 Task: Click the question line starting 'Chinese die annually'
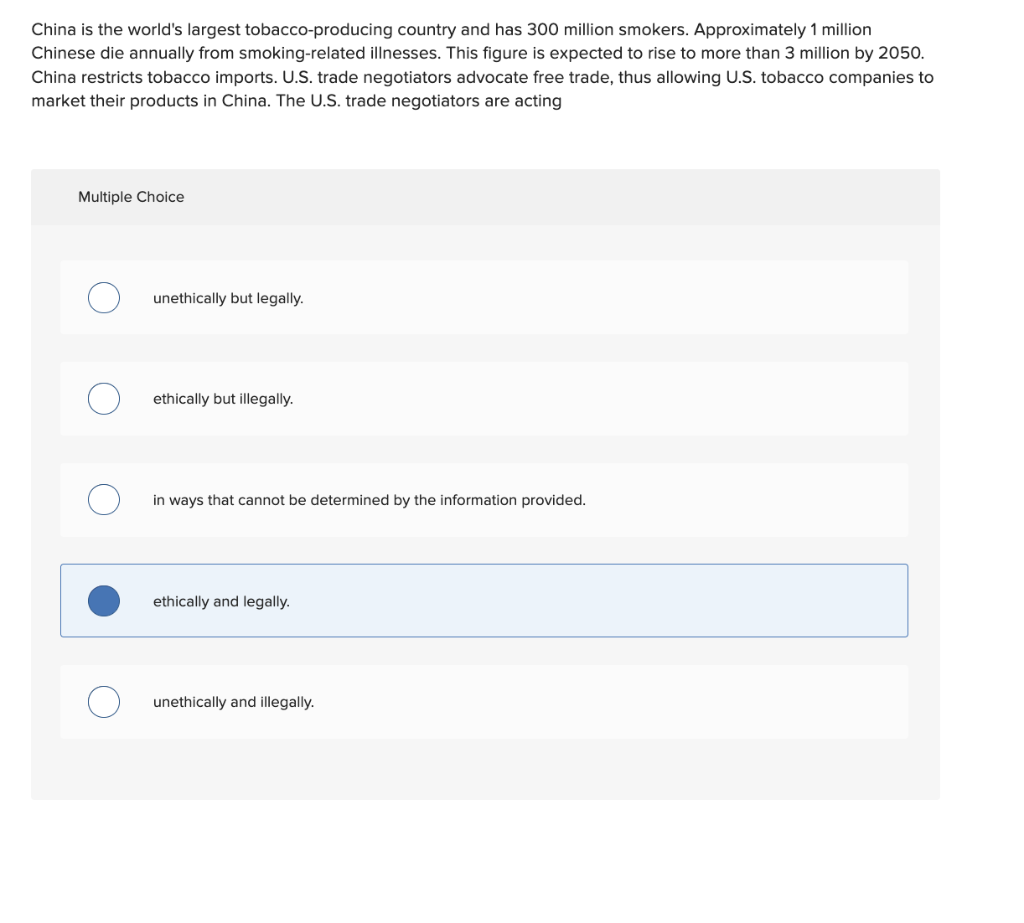click(x=477, y=54)
